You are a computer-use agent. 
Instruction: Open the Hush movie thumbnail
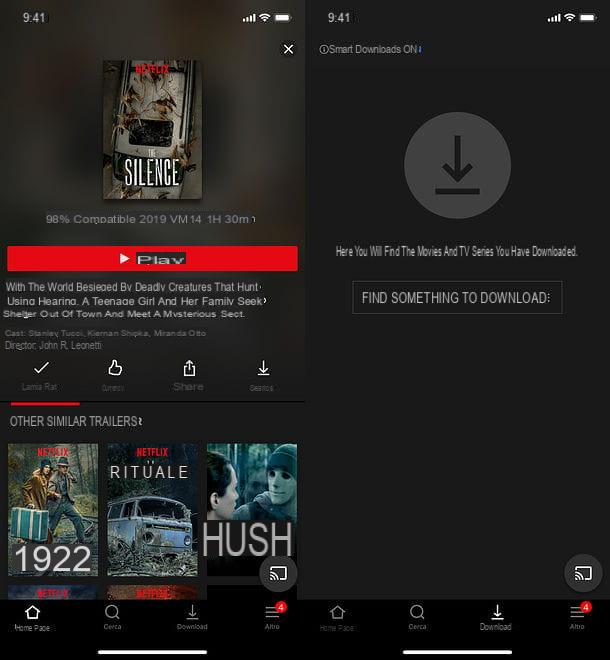[x=252, y=509]
